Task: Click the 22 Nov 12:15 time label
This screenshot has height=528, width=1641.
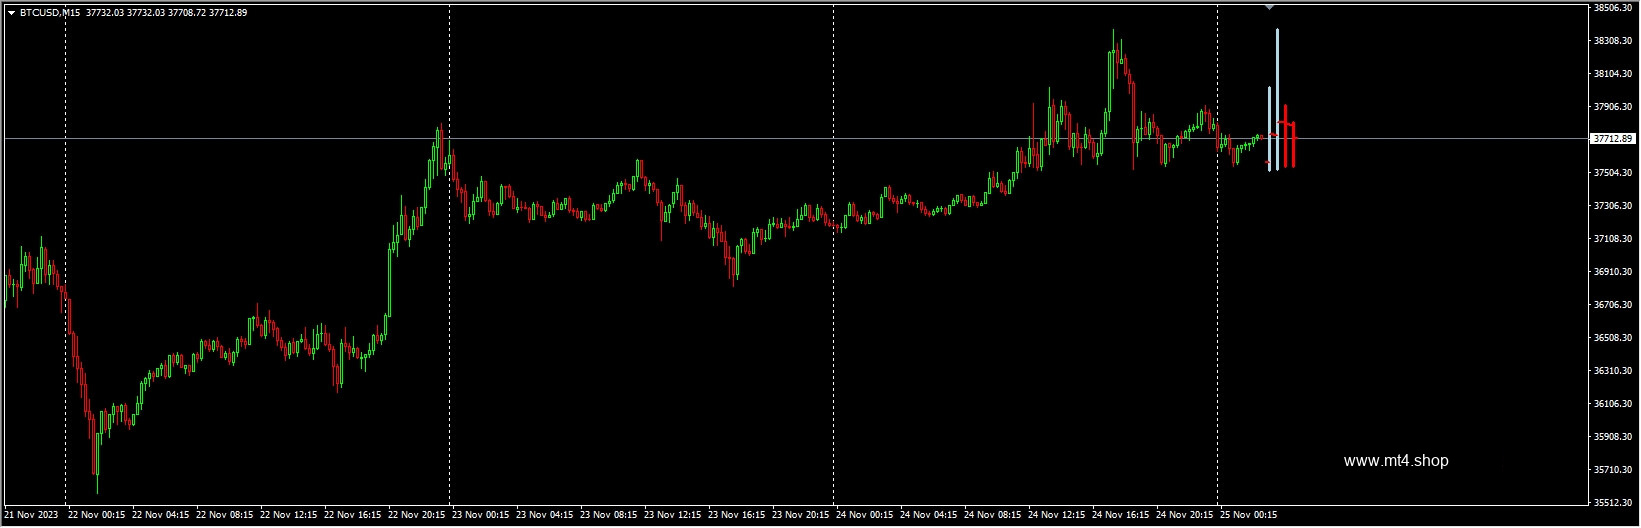Action: 288,516
